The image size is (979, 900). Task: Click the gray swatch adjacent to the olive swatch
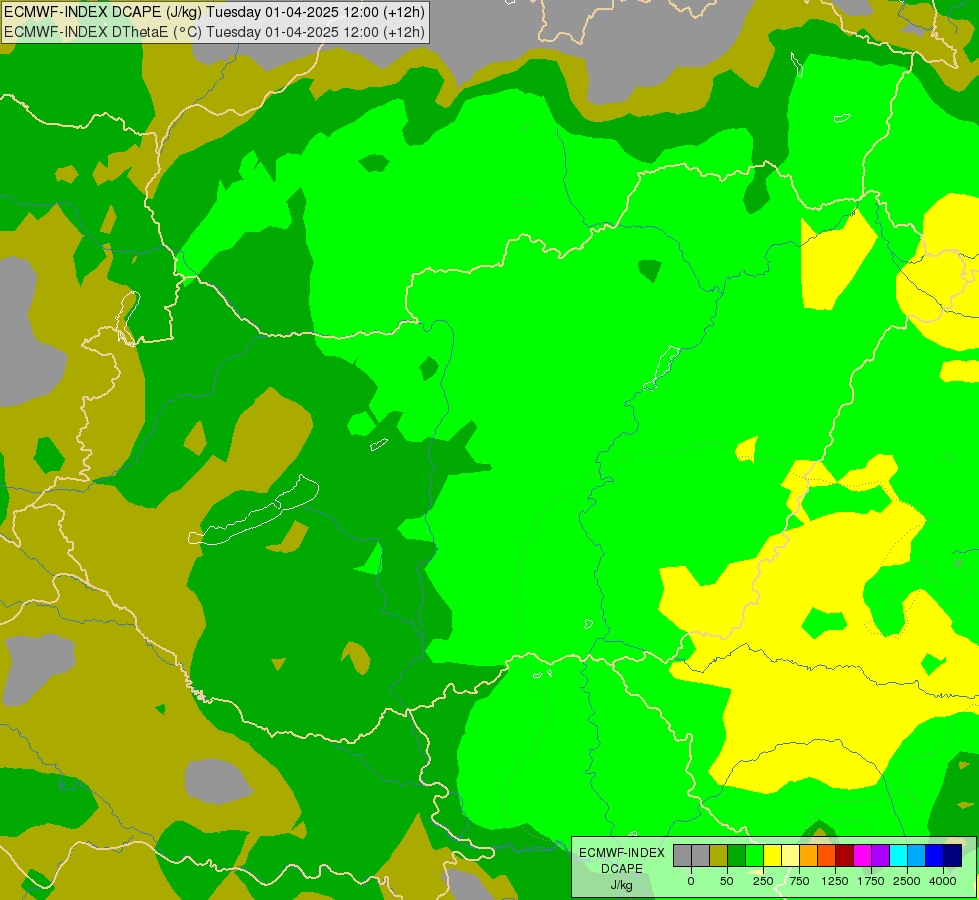[701, 855]
